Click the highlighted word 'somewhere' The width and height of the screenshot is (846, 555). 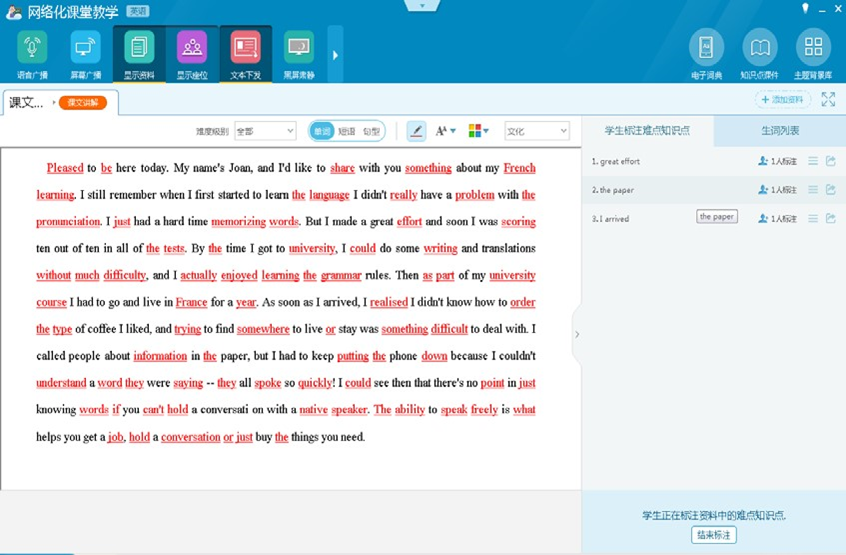coord(263,329)
